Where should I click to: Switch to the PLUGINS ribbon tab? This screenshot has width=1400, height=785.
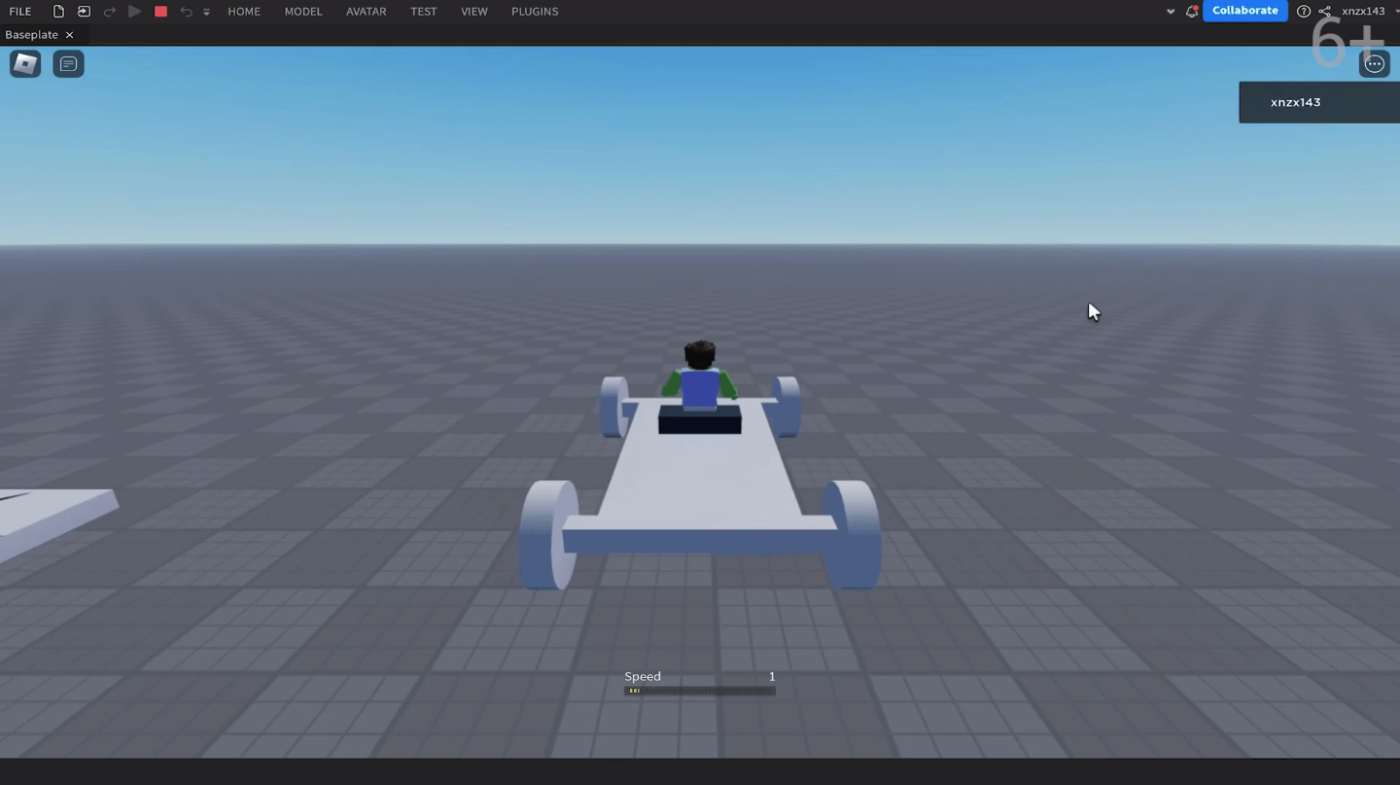[x=534, y=12]
